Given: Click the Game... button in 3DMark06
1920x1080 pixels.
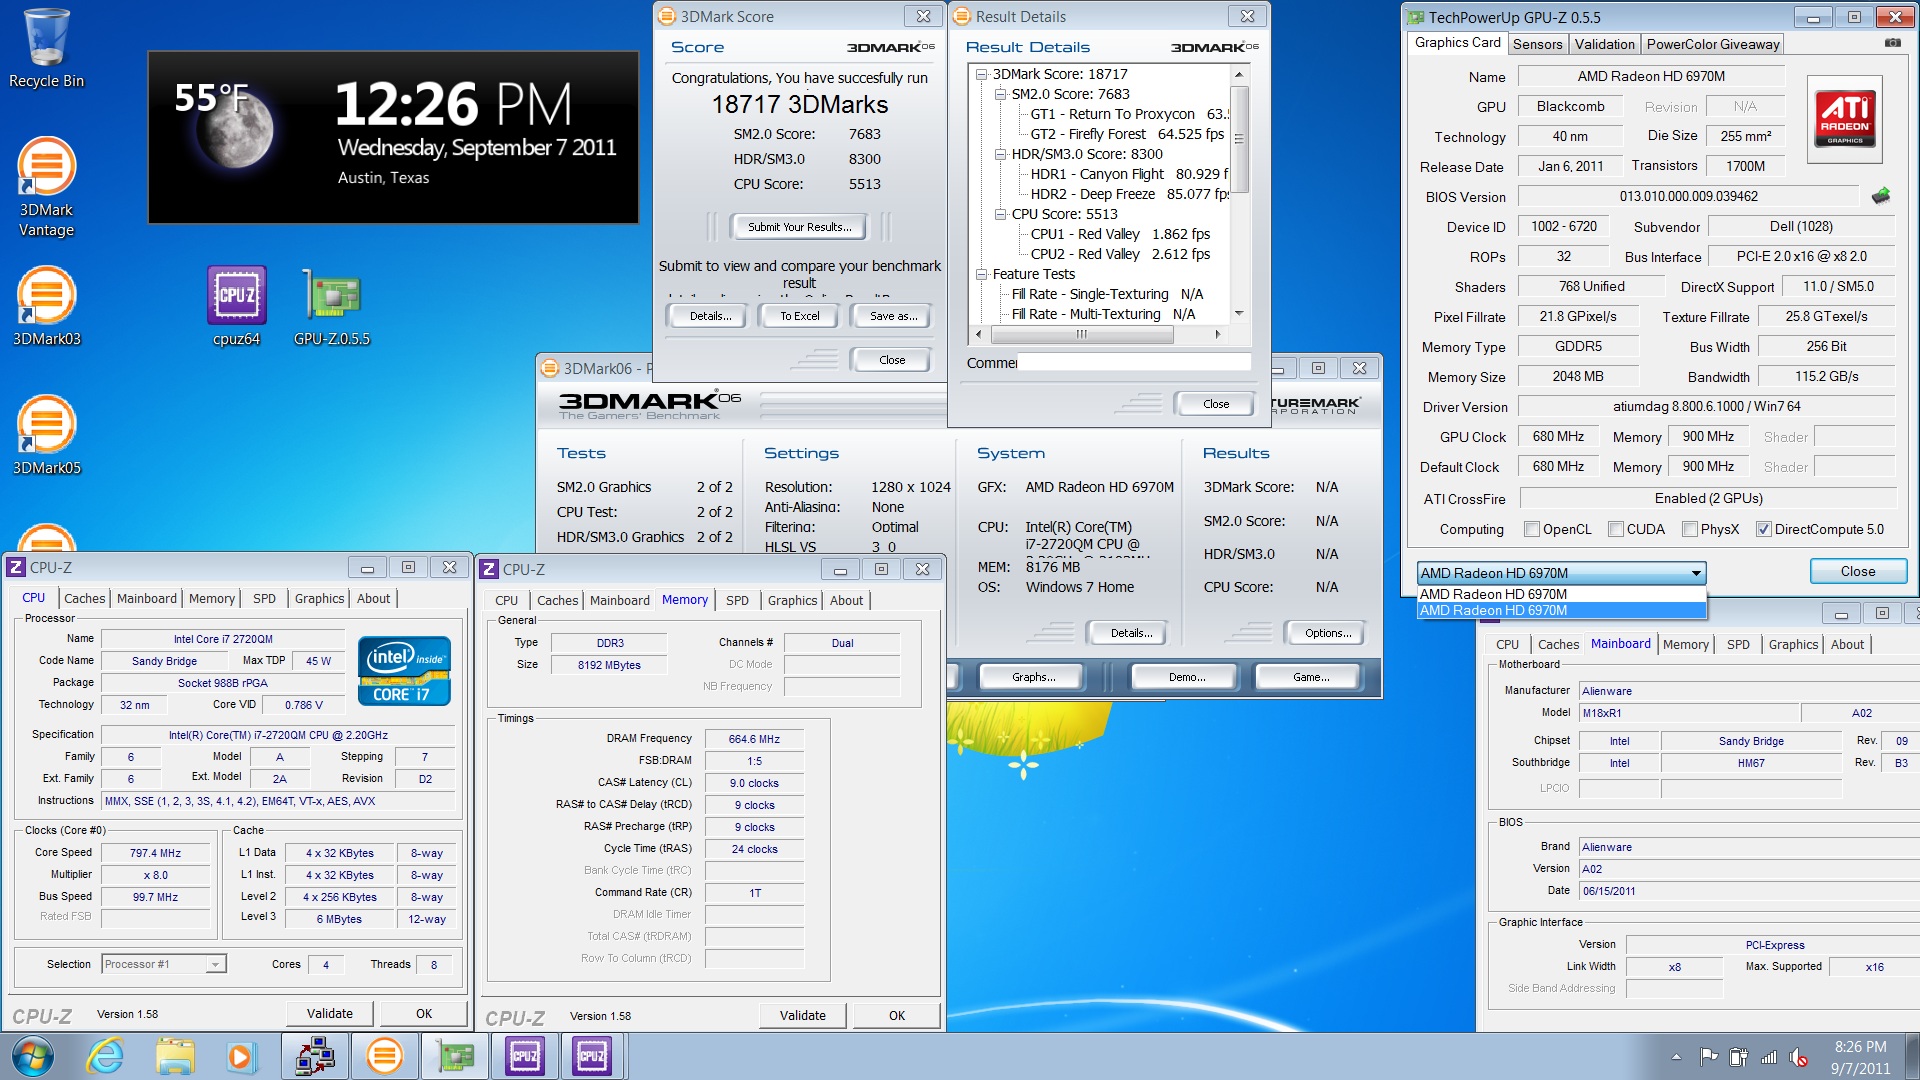Looking at the screenshot, I should [1310, 677].
